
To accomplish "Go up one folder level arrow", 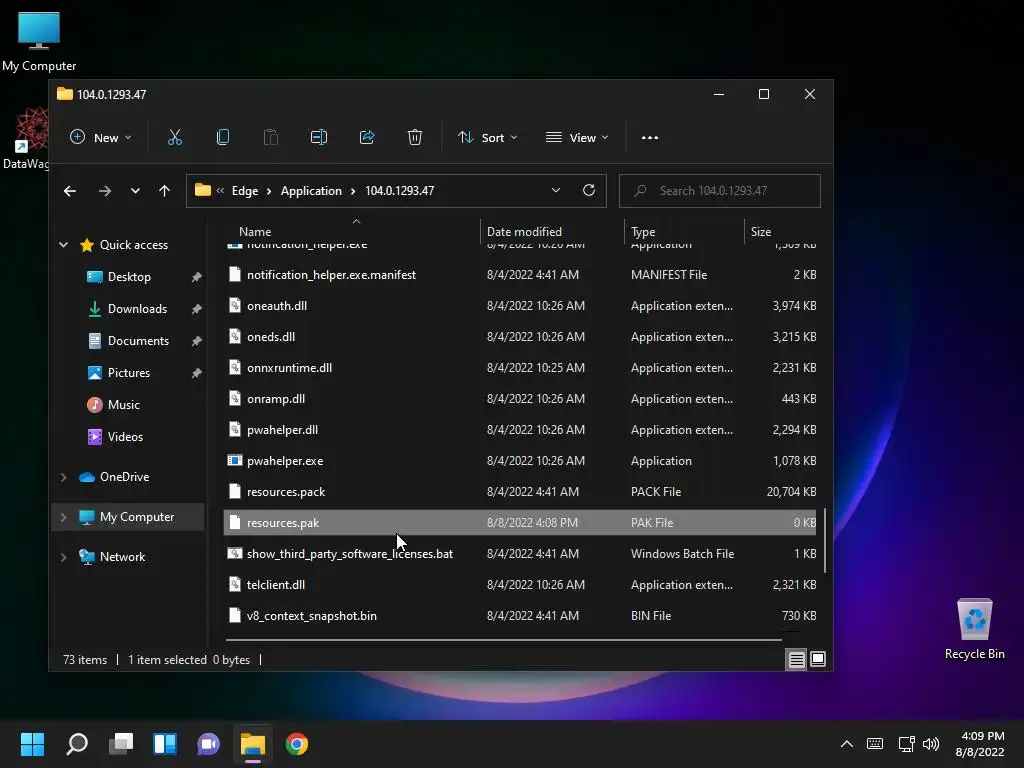I will 165,191.
